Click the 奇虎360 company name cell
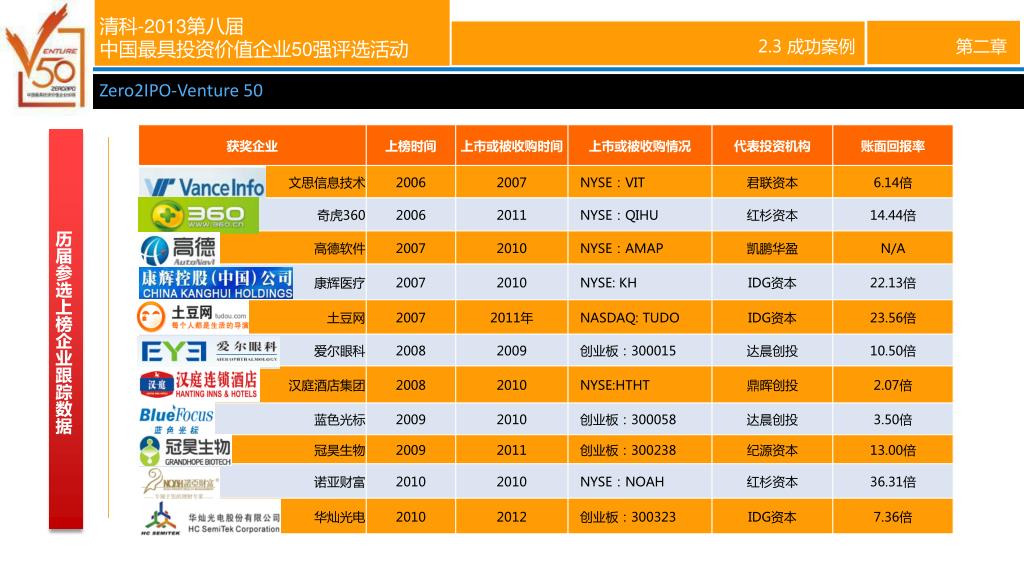This screenshot has height=576, width=1024. click(341, 215)
